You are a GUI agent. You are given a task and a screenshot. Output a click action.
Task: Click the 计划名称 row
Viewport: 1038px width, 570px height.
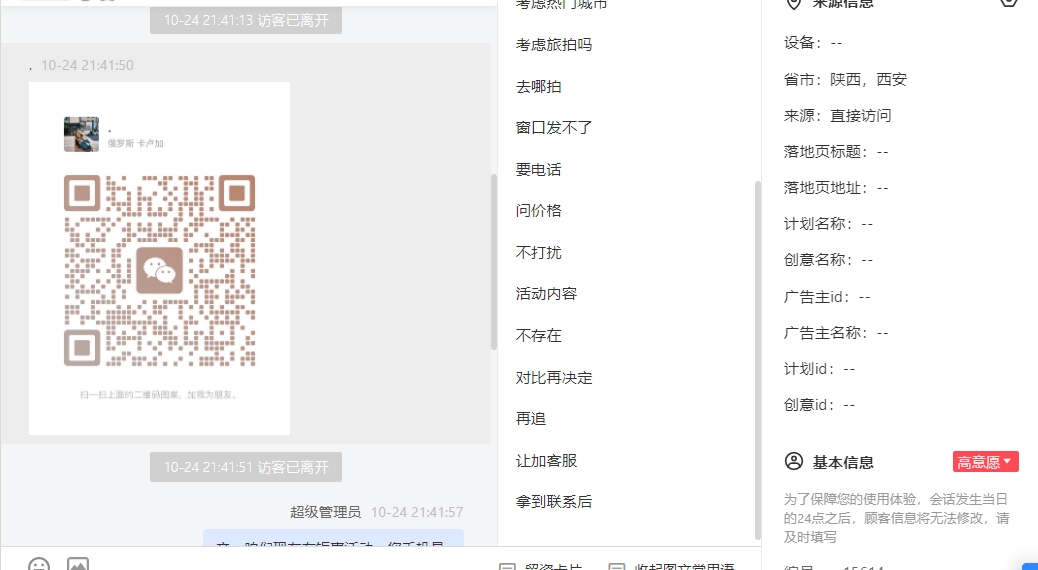coord(828,224)
